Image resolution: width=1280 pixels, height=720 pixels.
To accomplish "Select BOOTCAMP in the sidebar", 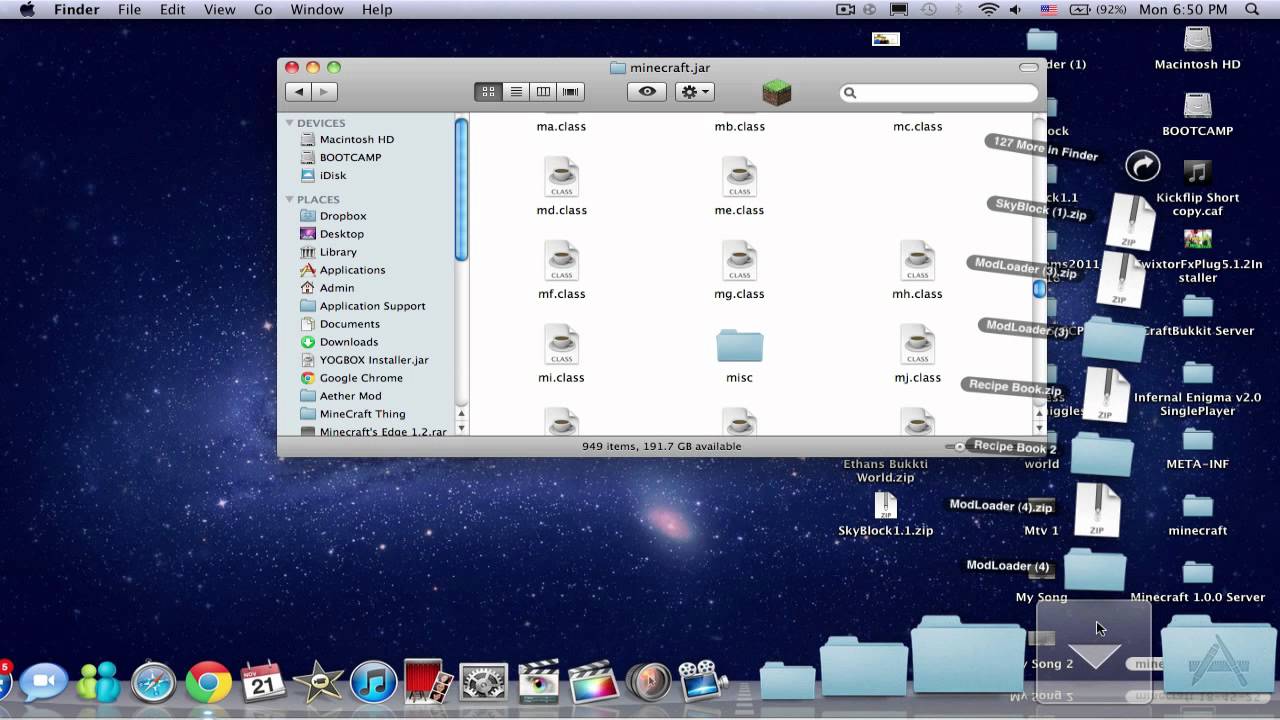I will tap(350, 157).
